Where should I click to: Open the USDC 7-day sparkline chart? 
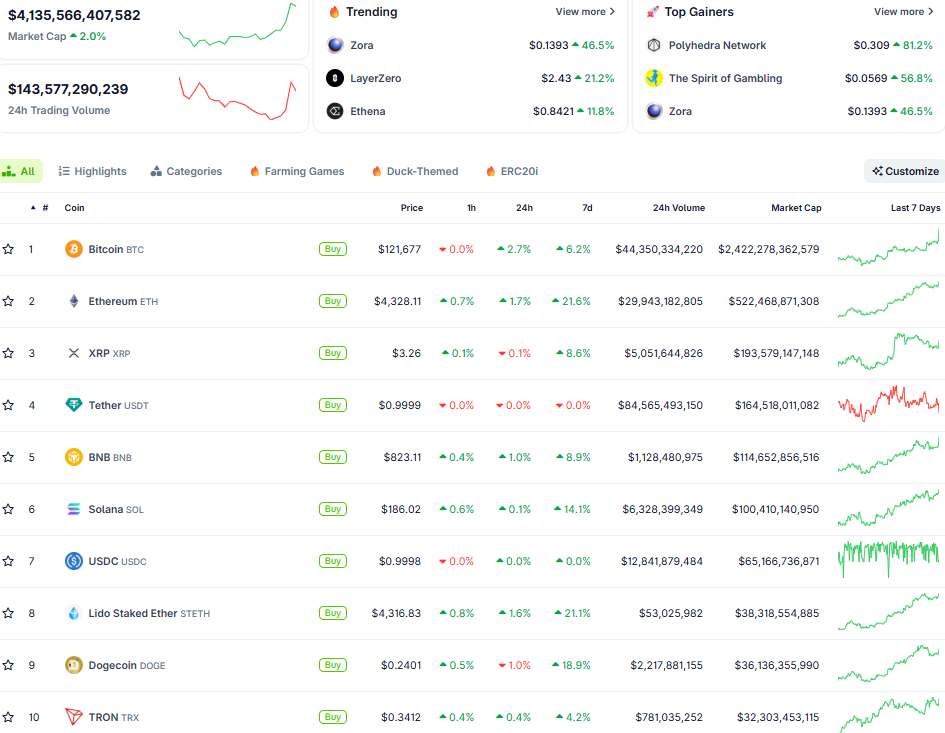[x=888, y=559]
